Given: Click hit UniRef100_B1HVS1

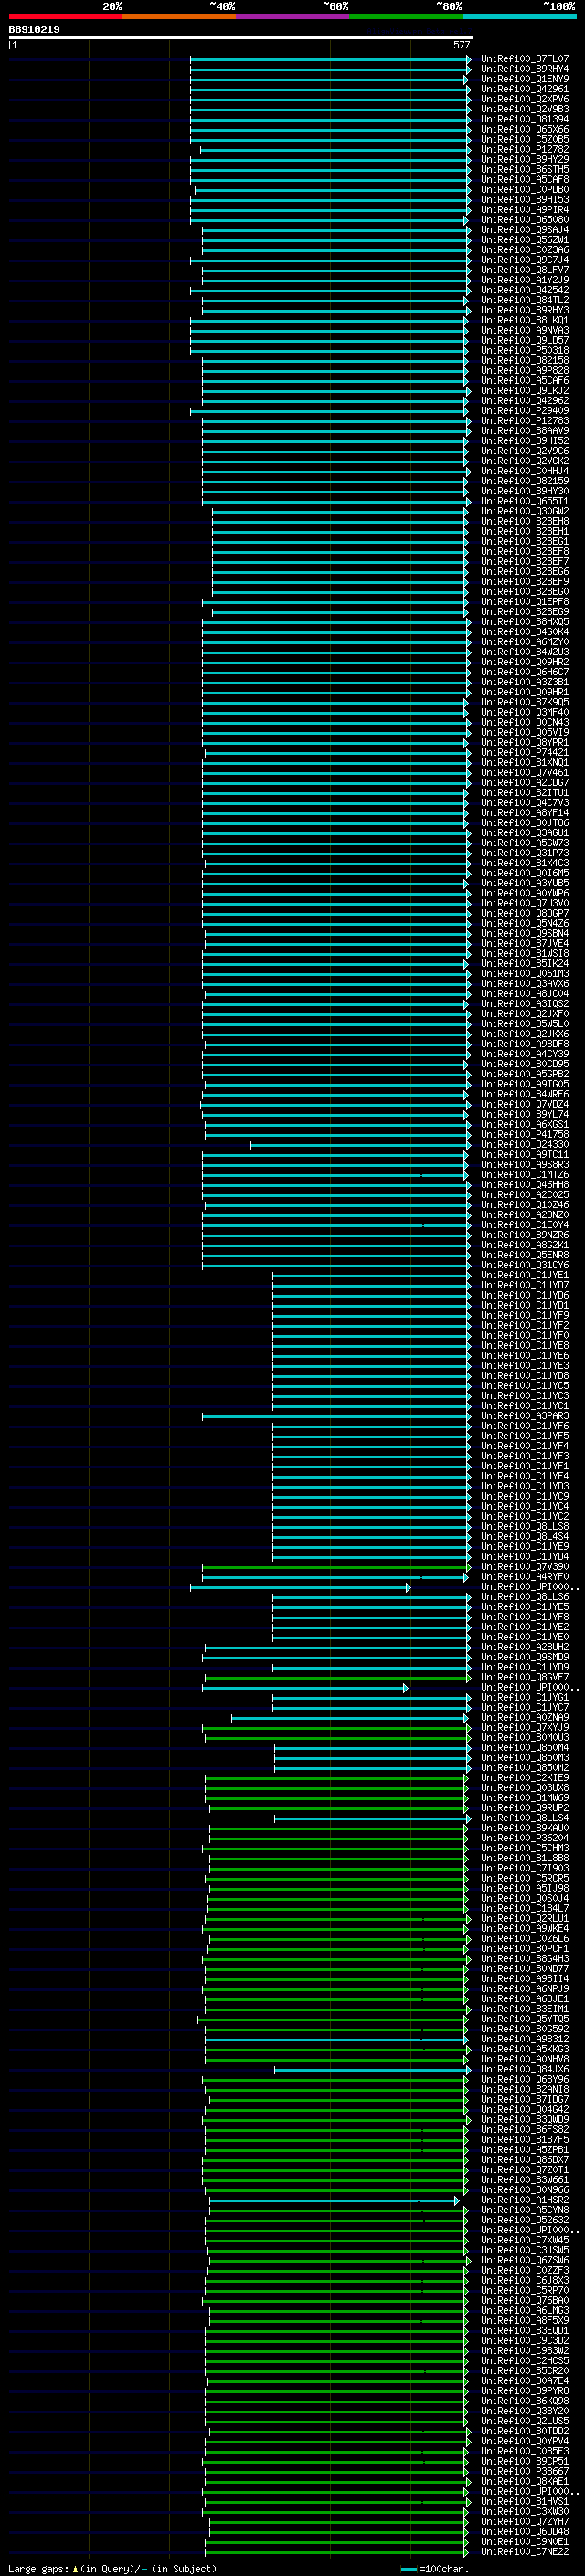Looking at the screenshot, I should pyautogui.click(x=524, y=2501).
